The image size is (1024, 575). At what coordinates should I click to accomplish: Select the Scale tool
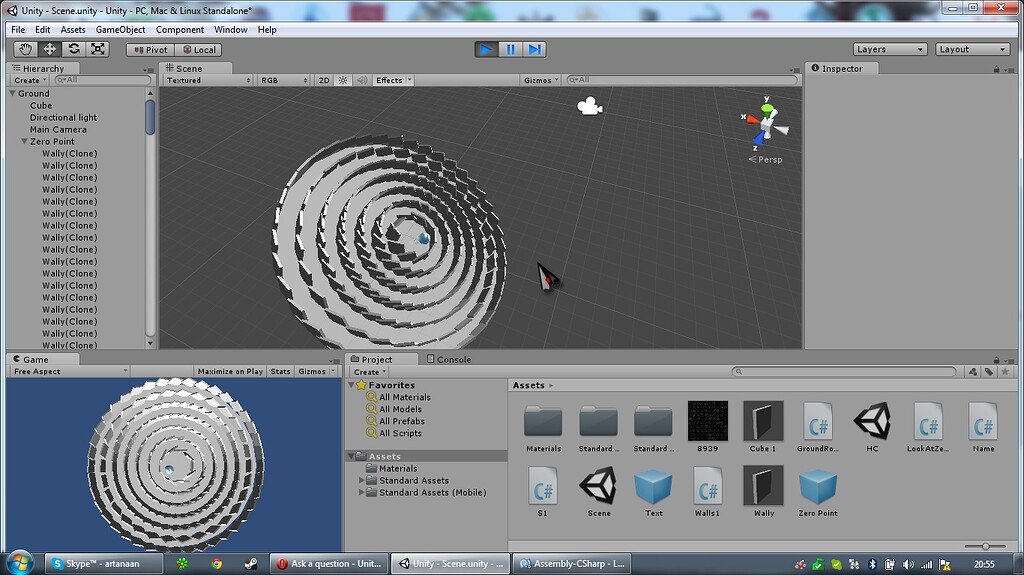coord(97,49)
